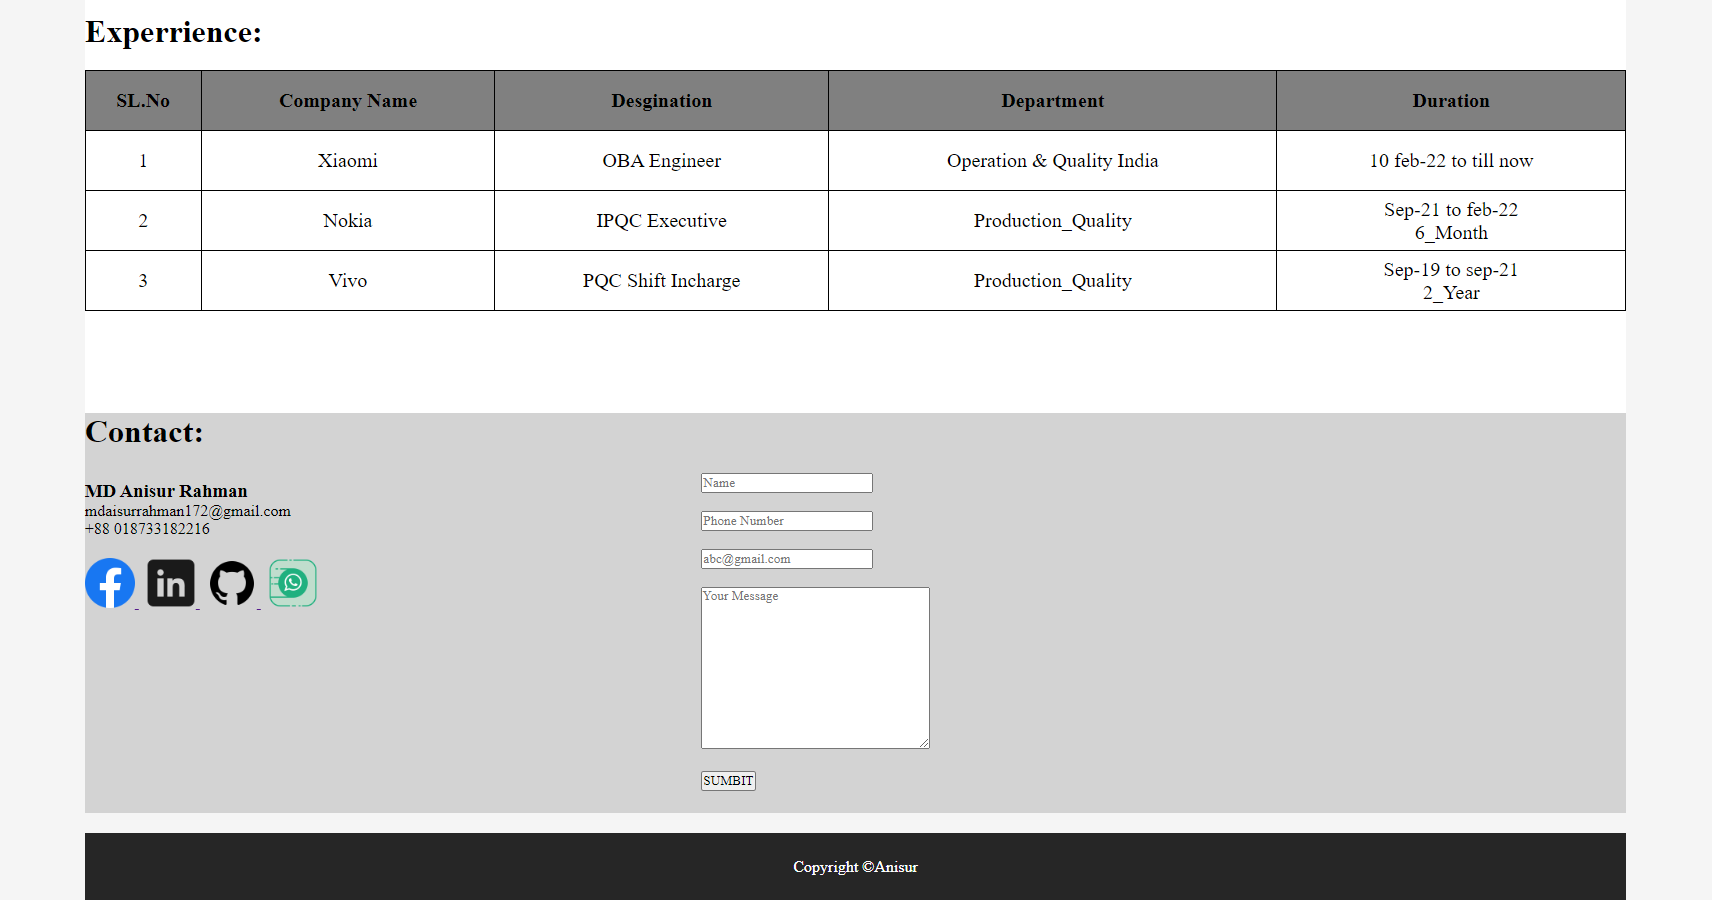This screenshot has width=1727, height=900.
Task: Click the mdaisurrahman172@gmail.com email text
Action: tap(188, 511)
